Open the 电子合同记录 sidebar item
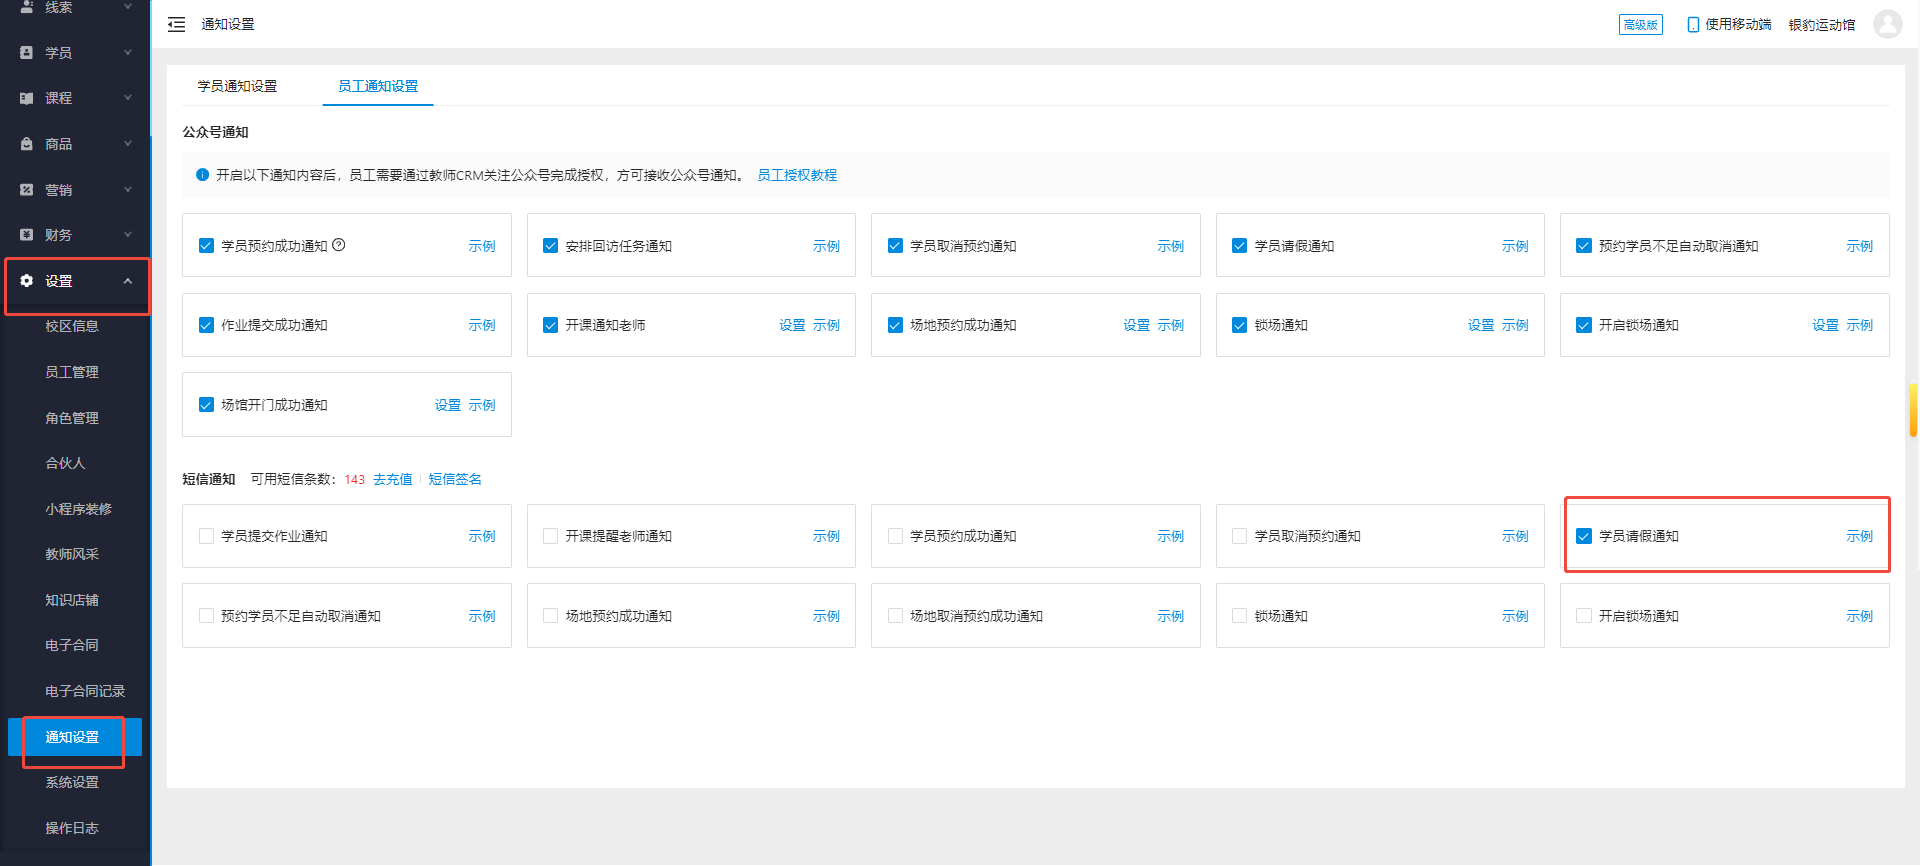This screenshot has width=1920, height=866. [85, 691]
